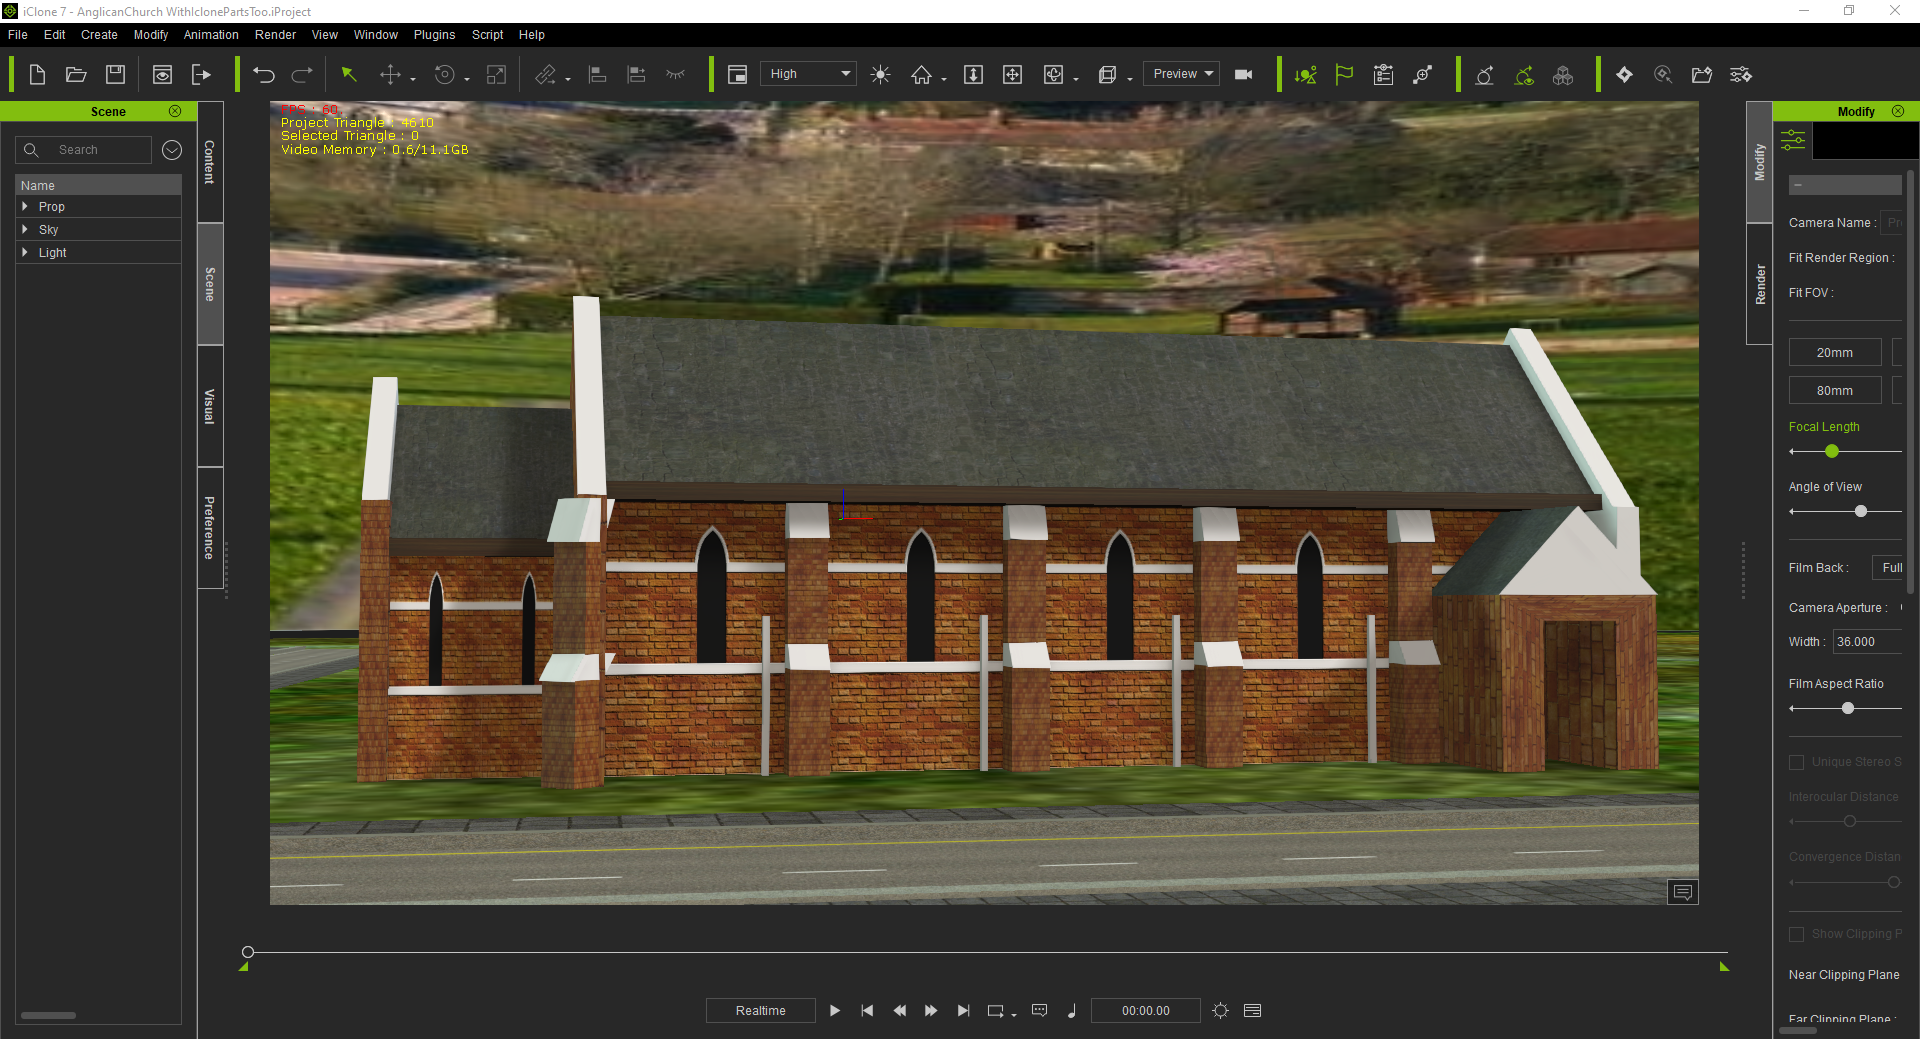
Task: Play the animation
Action: point(835,1011)
